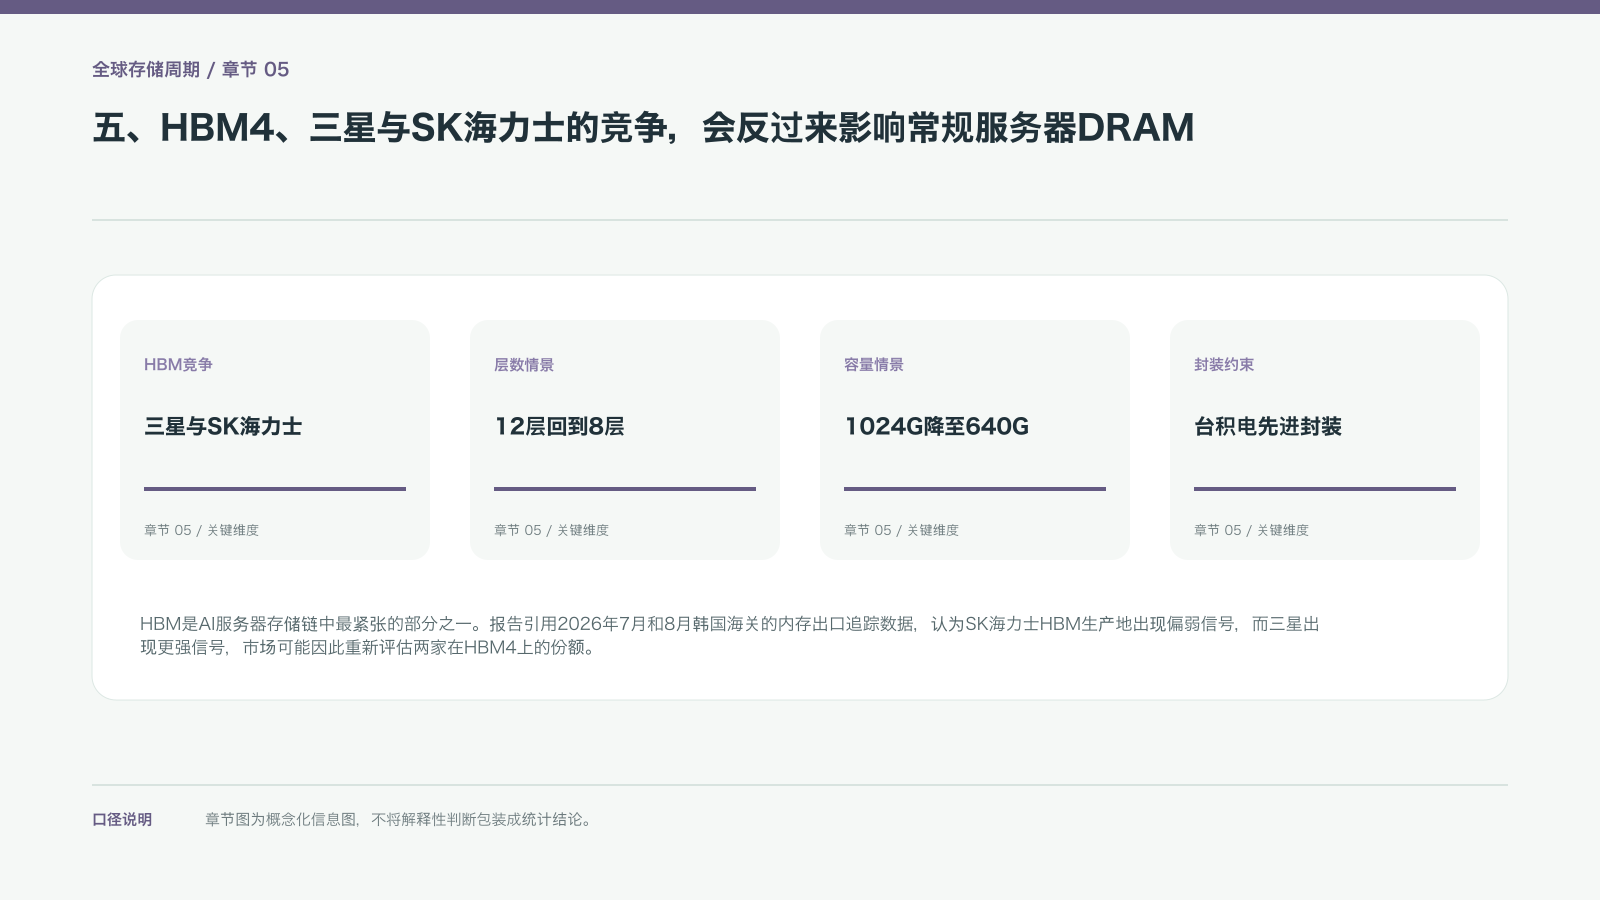This screenshot has height=900, width=1600.
Task: Click the 'HBM竞争' card label
Action: point(178,365)
